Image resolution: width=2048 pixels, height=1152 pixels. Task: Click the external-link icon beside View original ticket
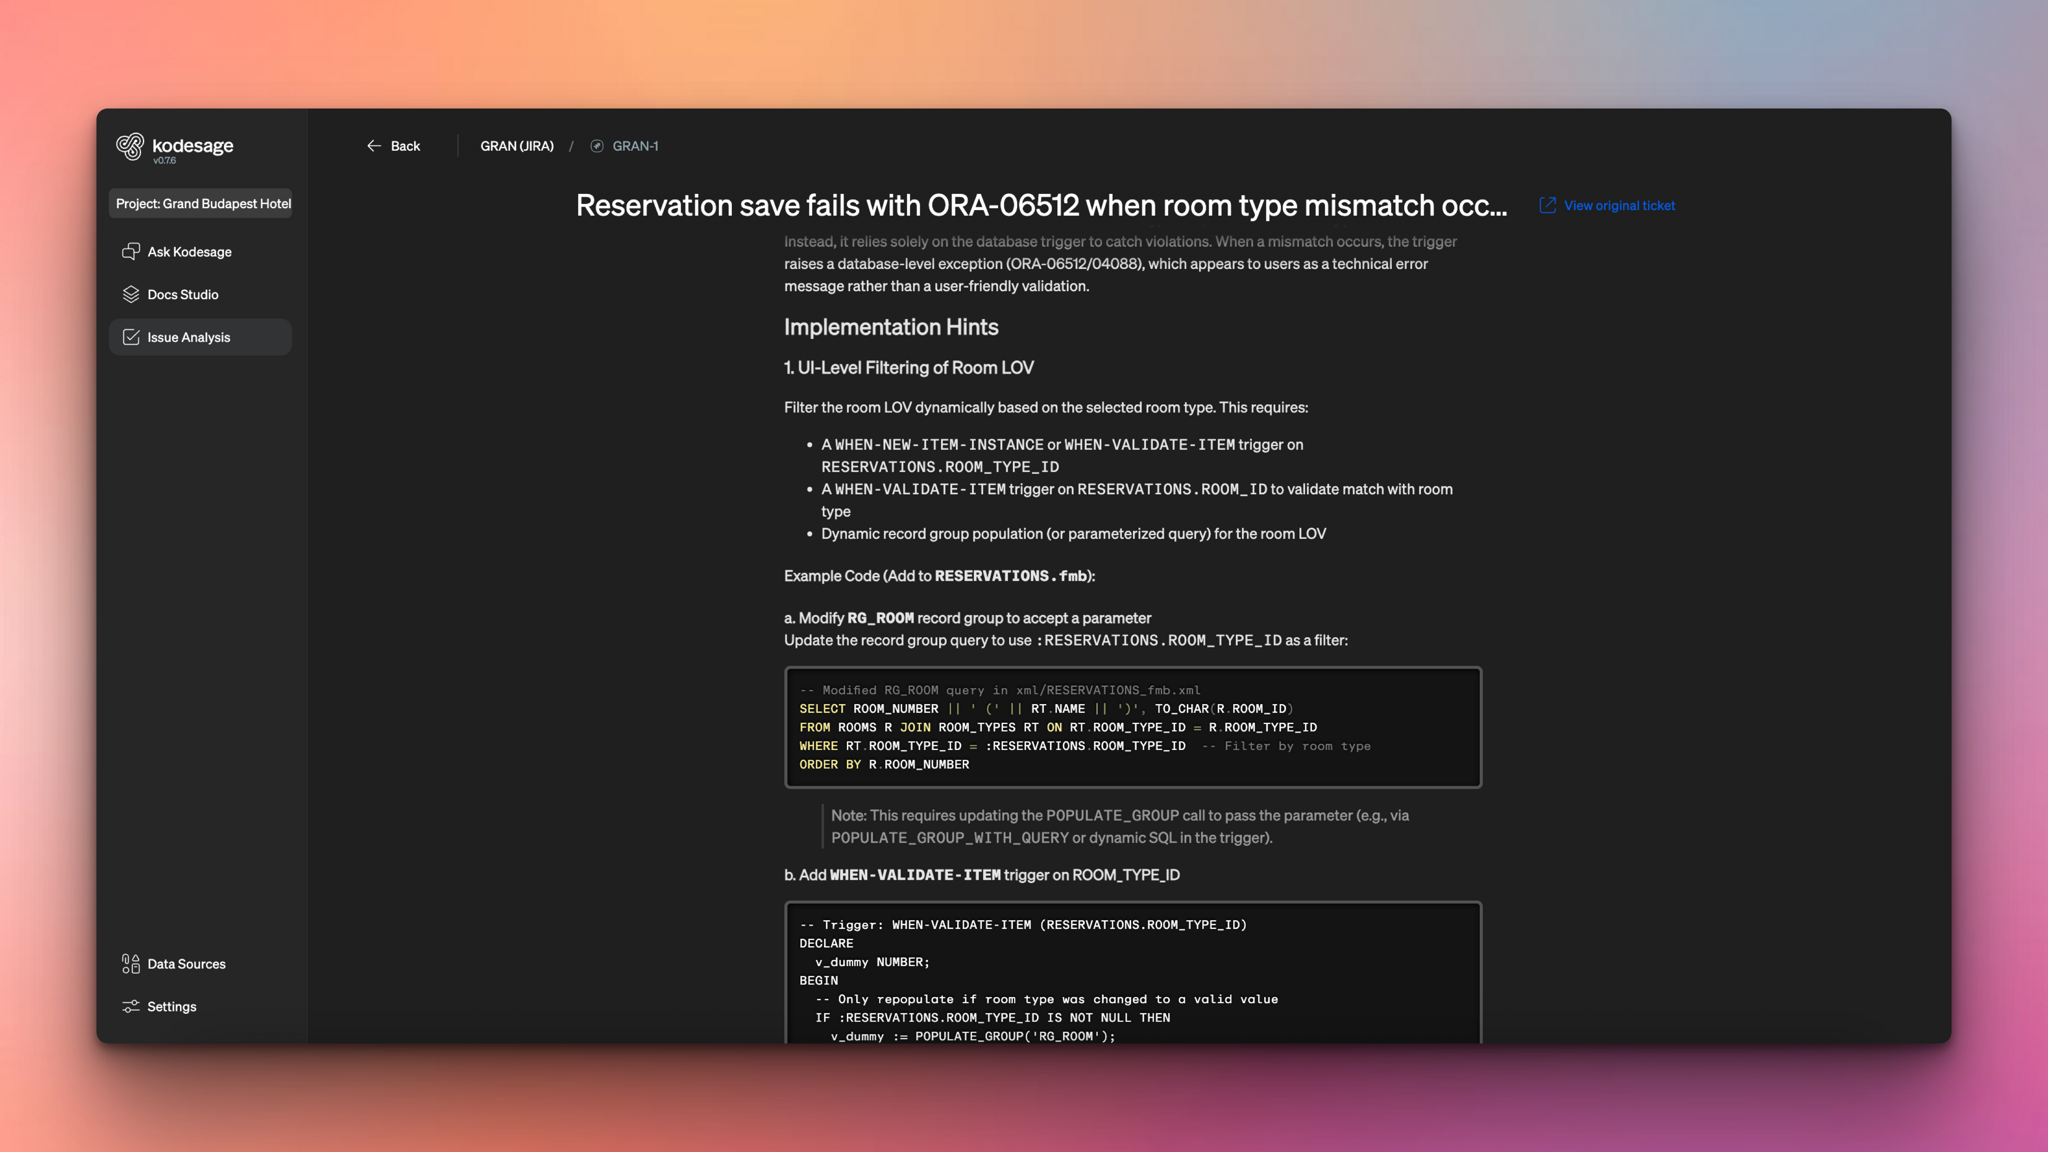point(1547,205)
